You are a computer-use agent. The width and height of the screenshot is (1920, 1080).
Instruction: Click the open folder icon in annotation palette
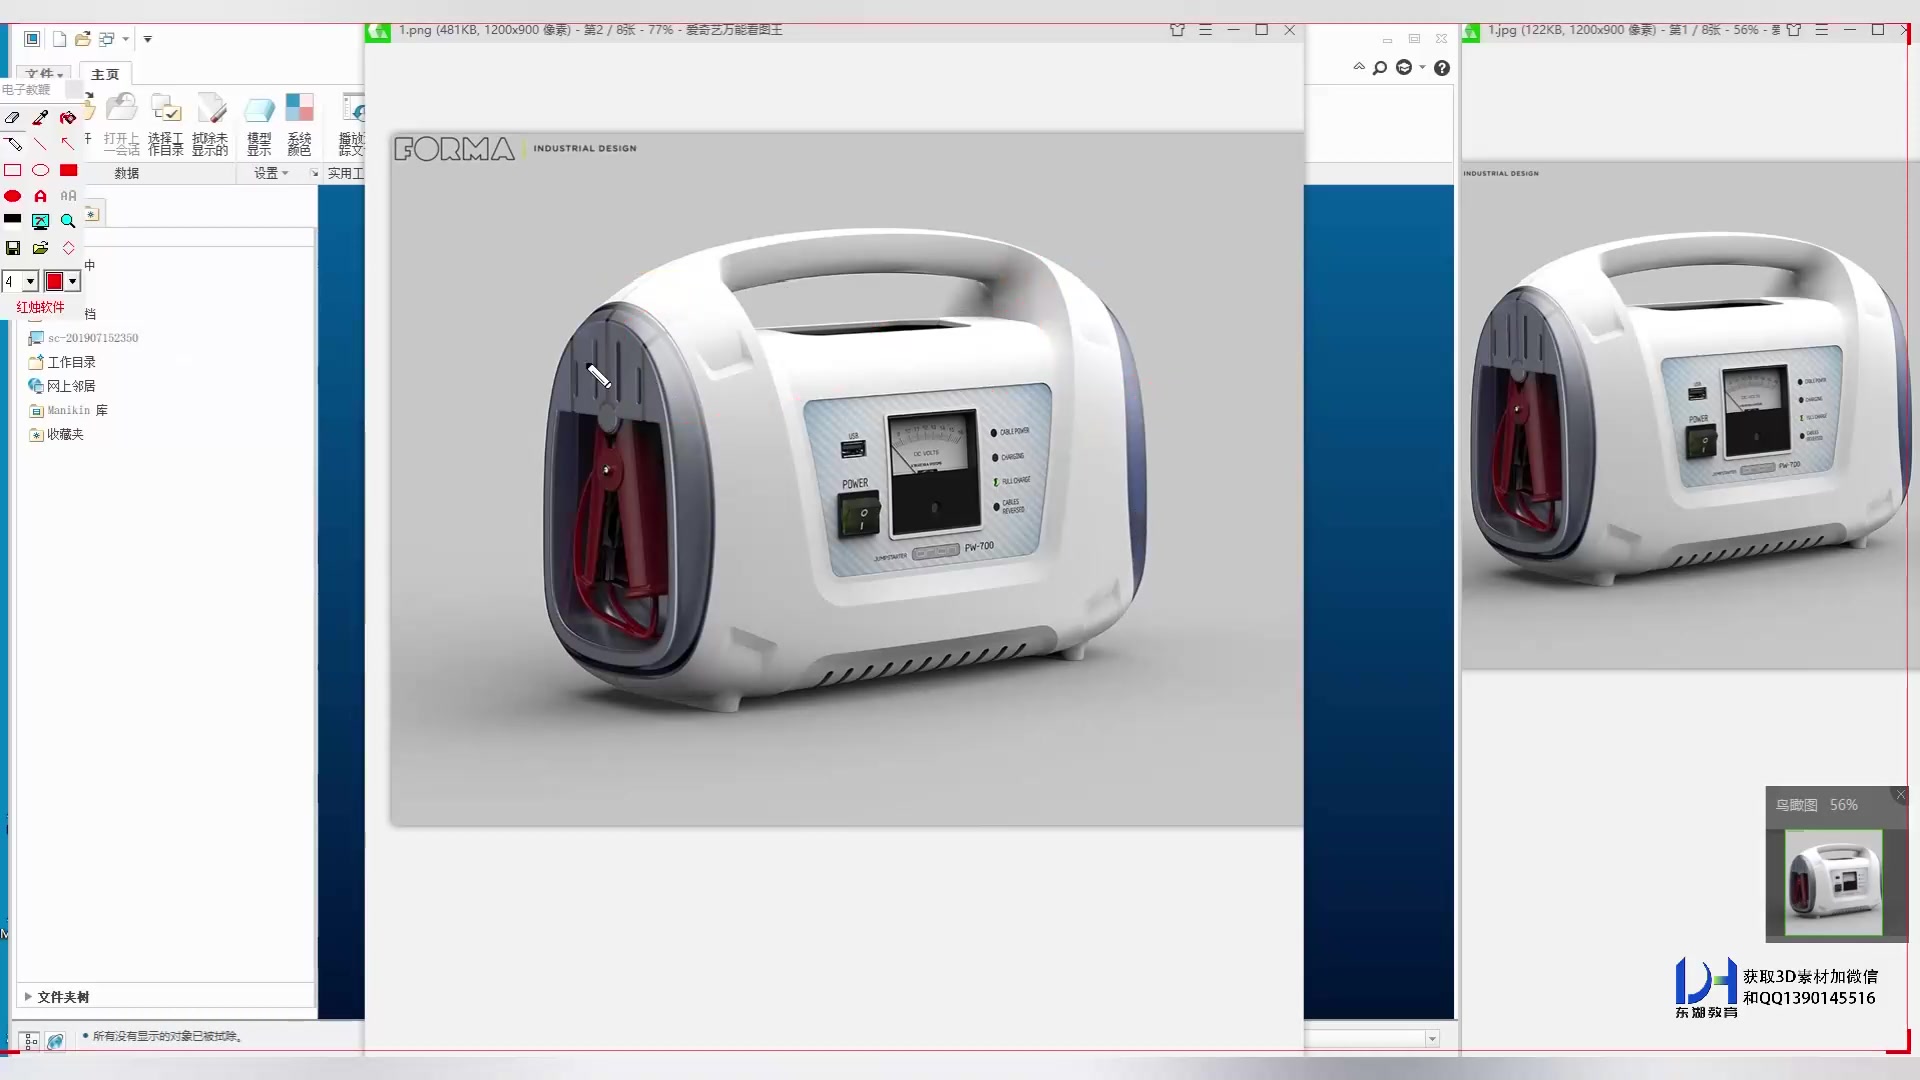(x=40, y=248)
